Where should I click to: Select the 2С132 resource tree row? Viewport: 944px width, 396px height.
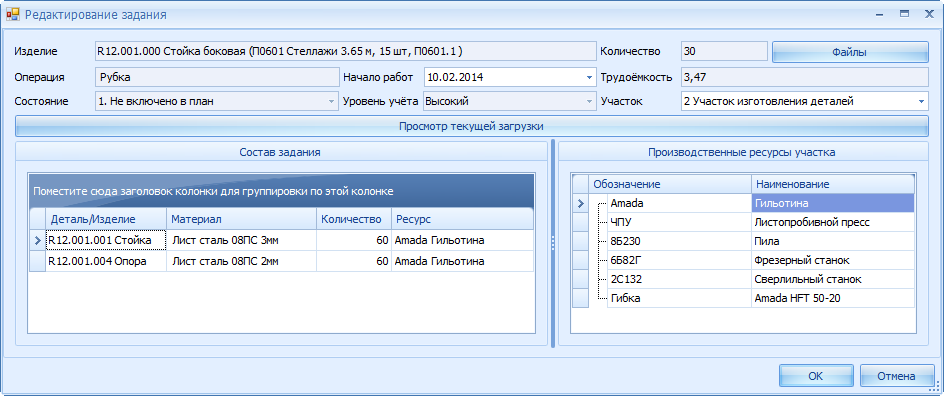pyautogui.click(x=679, y=279)
